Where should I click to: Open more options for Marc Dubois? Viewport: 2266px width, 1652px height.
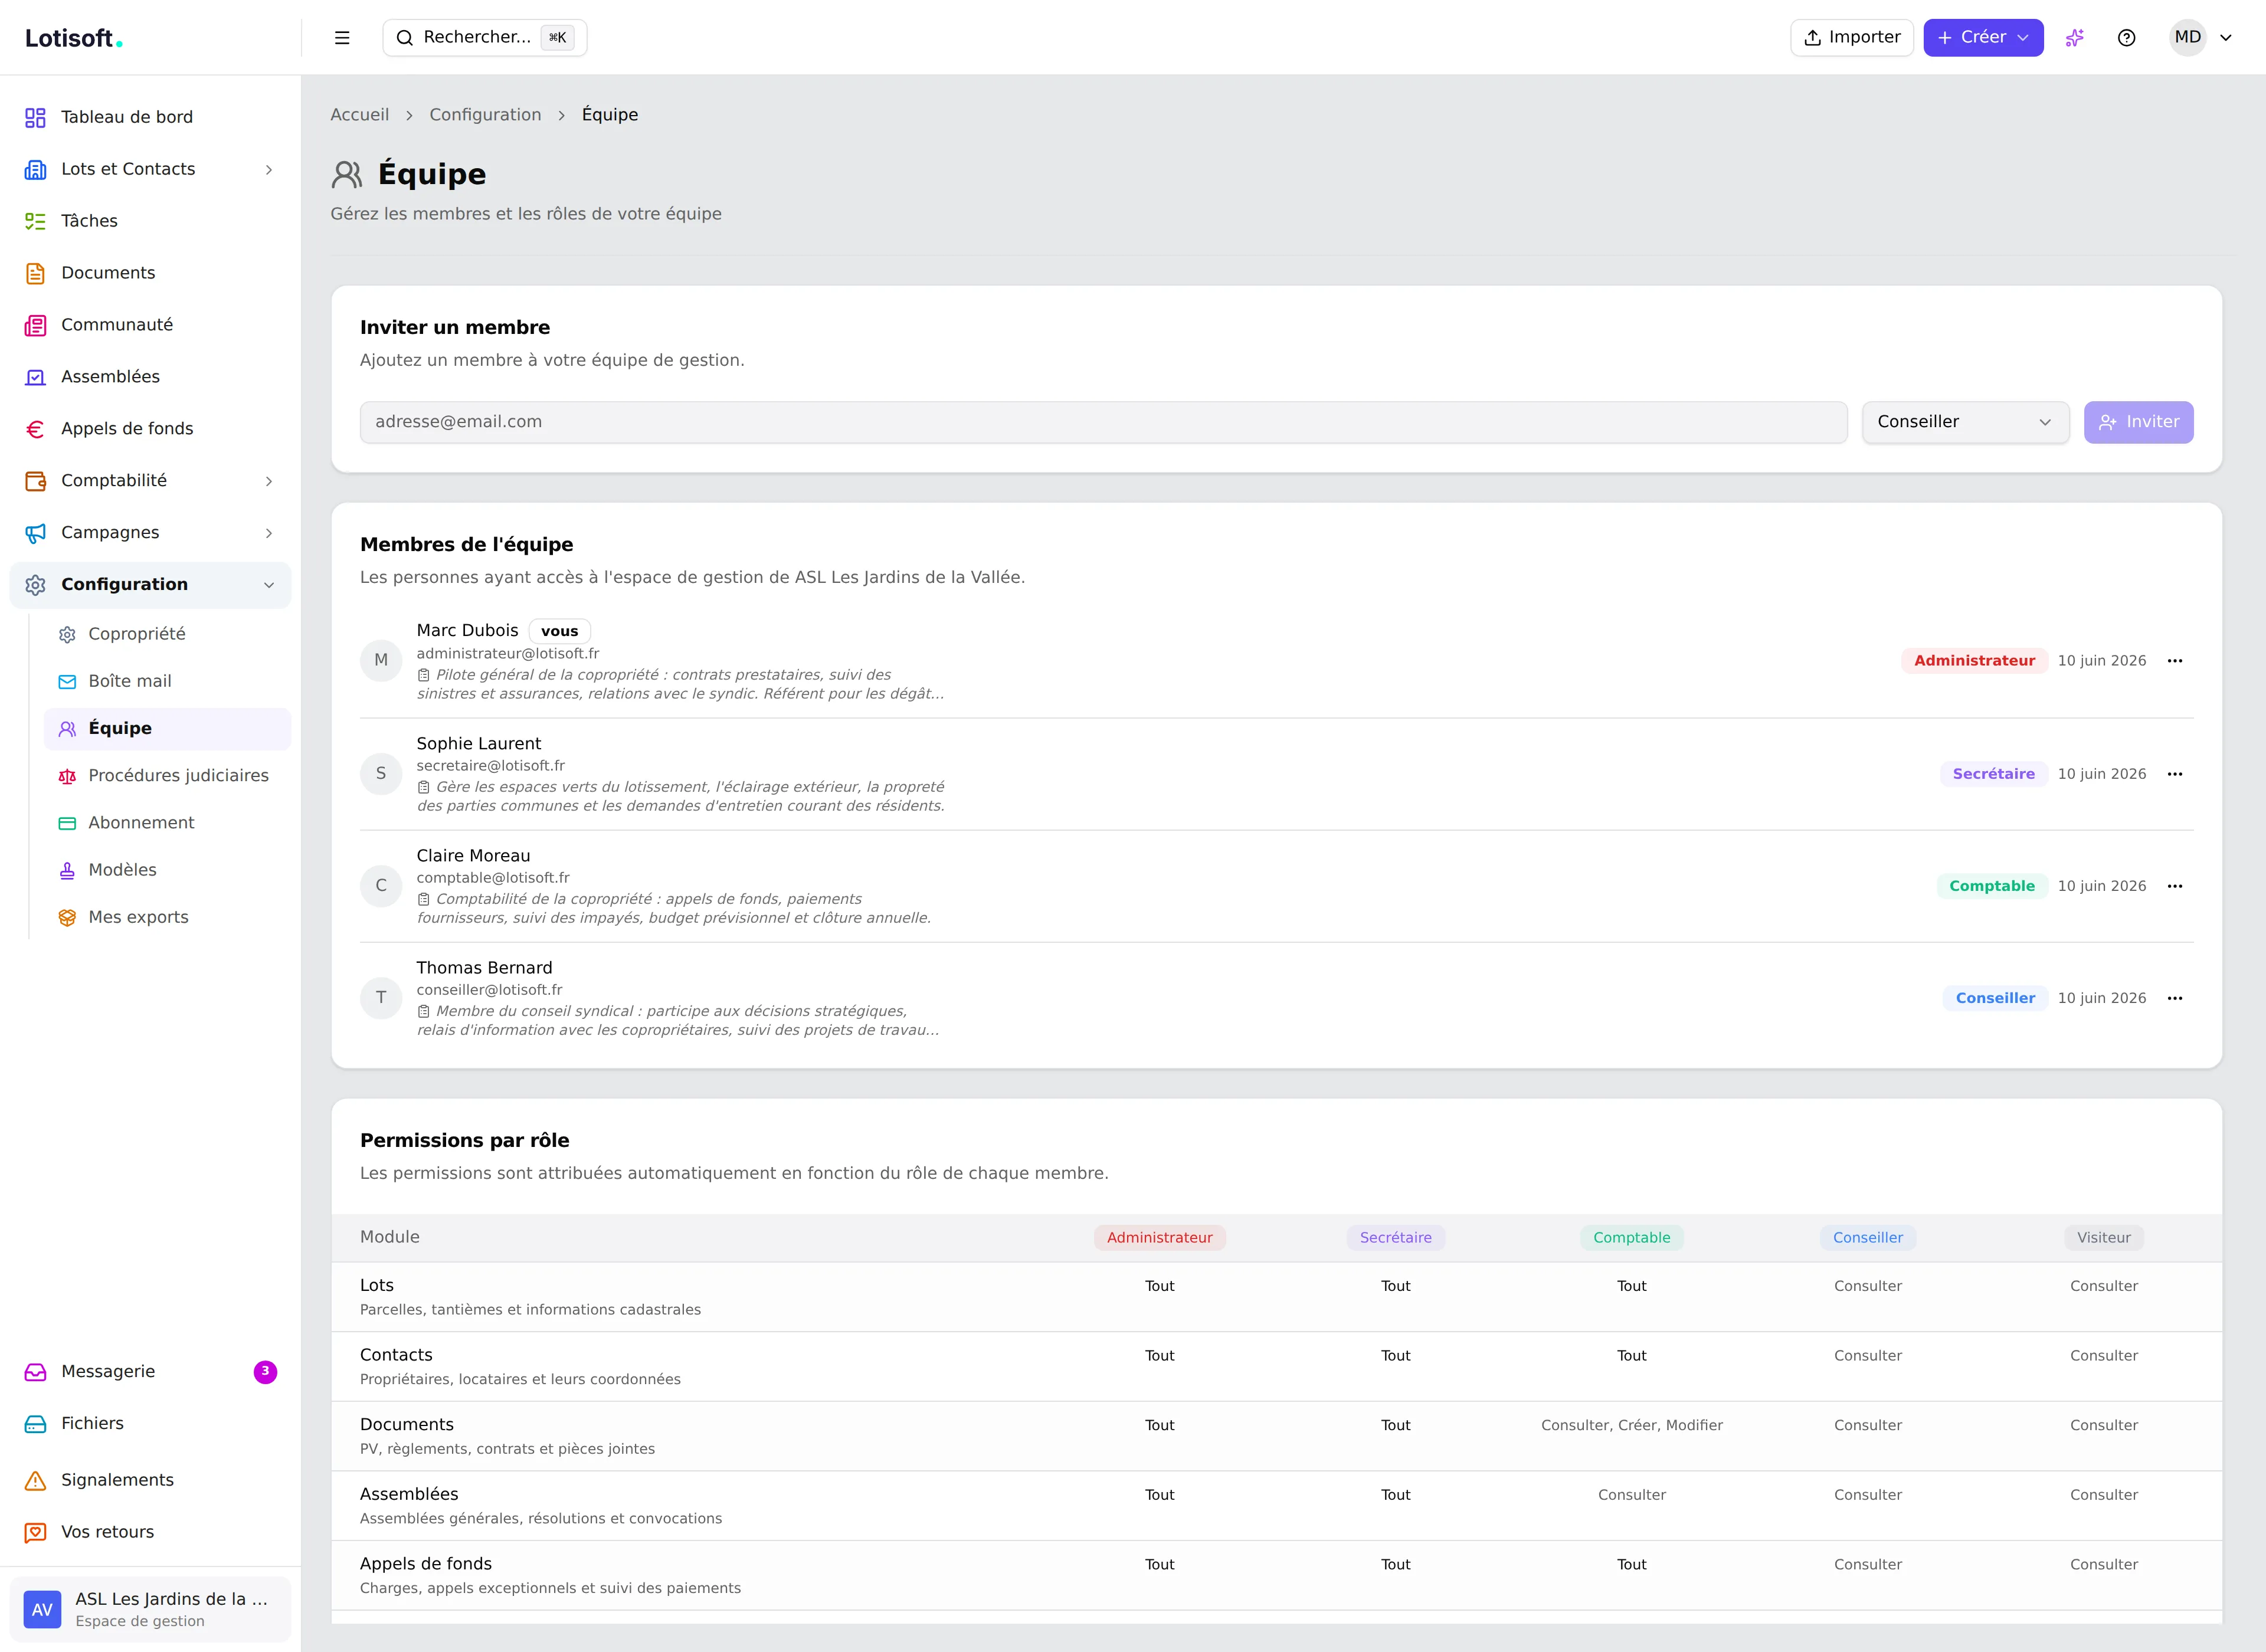pos(2175,661)
